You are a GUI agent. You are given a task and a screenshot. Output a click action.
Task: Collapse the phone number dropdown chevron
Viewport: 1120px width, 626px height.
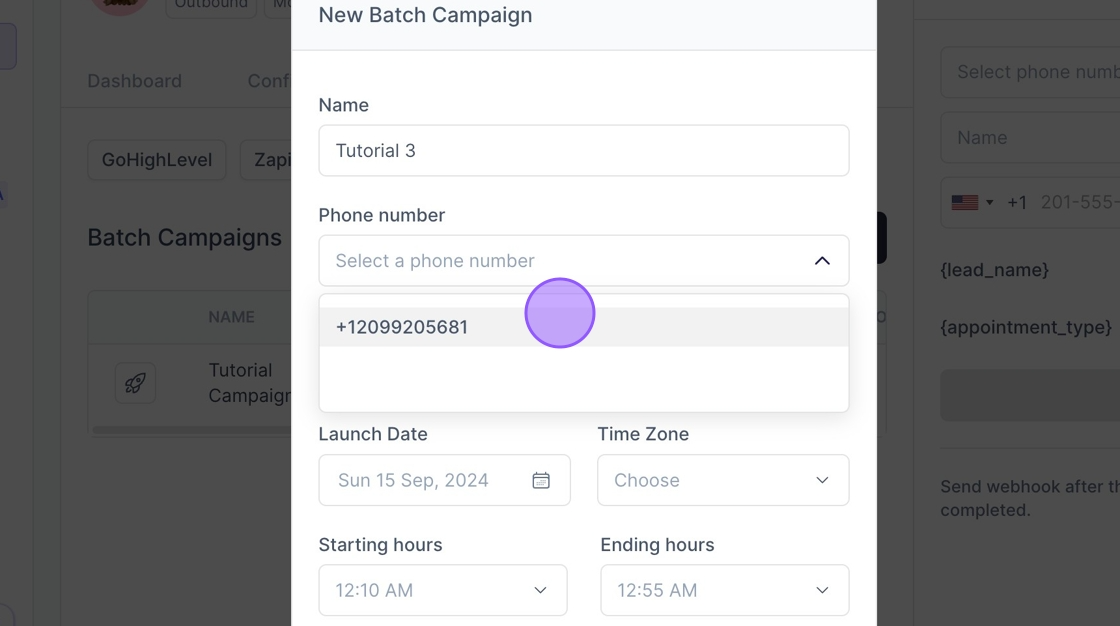822,261
